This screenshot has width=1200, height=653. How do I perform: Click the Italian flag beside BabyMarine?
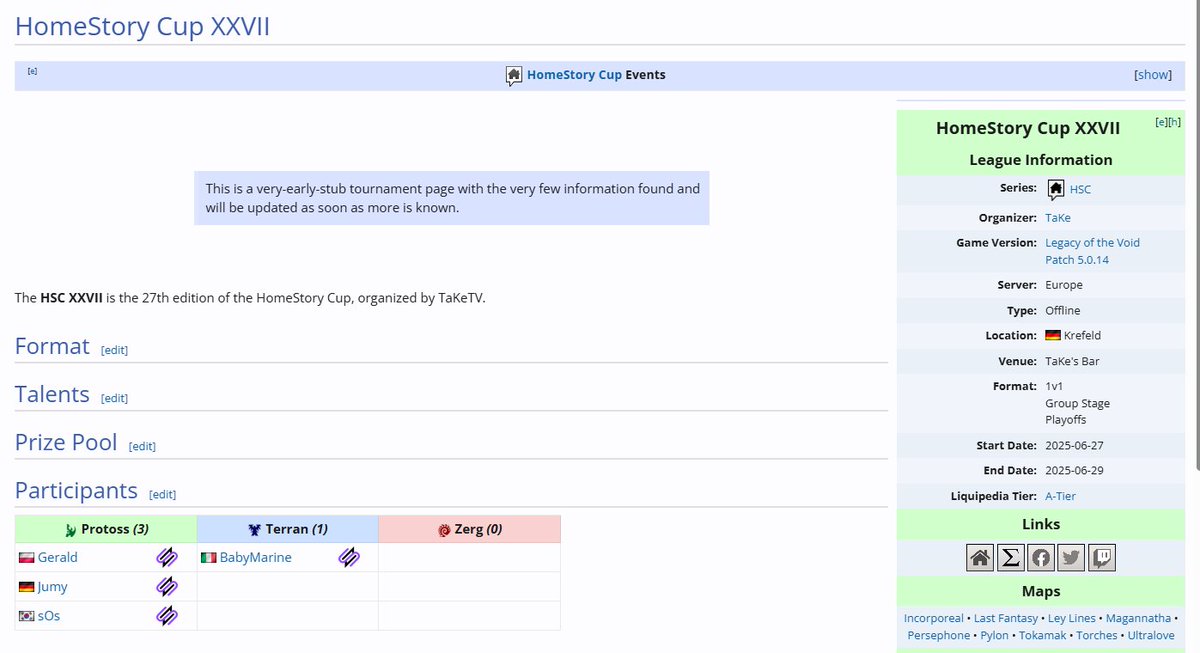(209, 558)
